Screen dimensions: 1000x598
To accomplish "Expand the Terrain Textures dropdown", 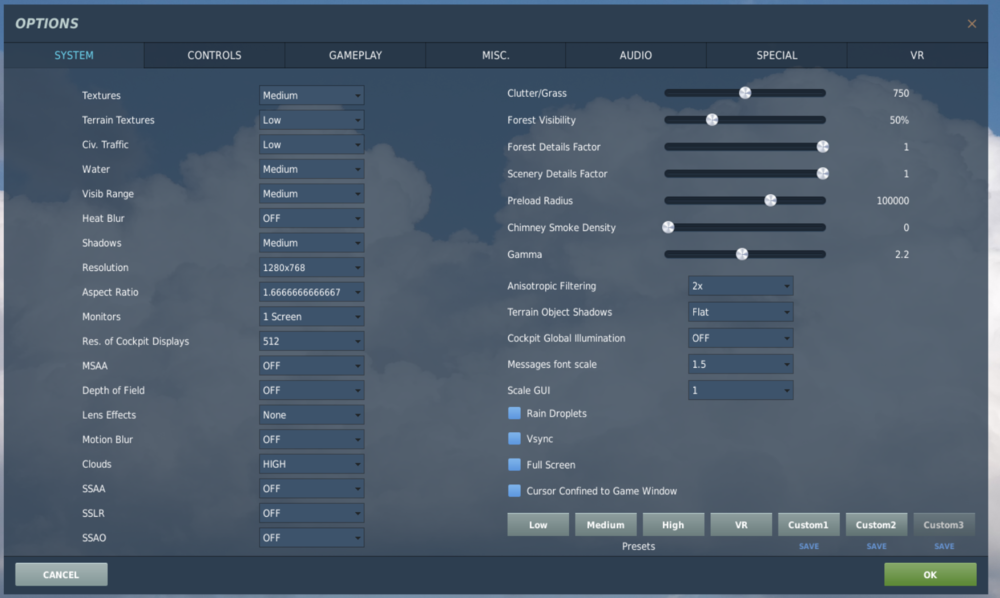I will [x=311, y=120].
